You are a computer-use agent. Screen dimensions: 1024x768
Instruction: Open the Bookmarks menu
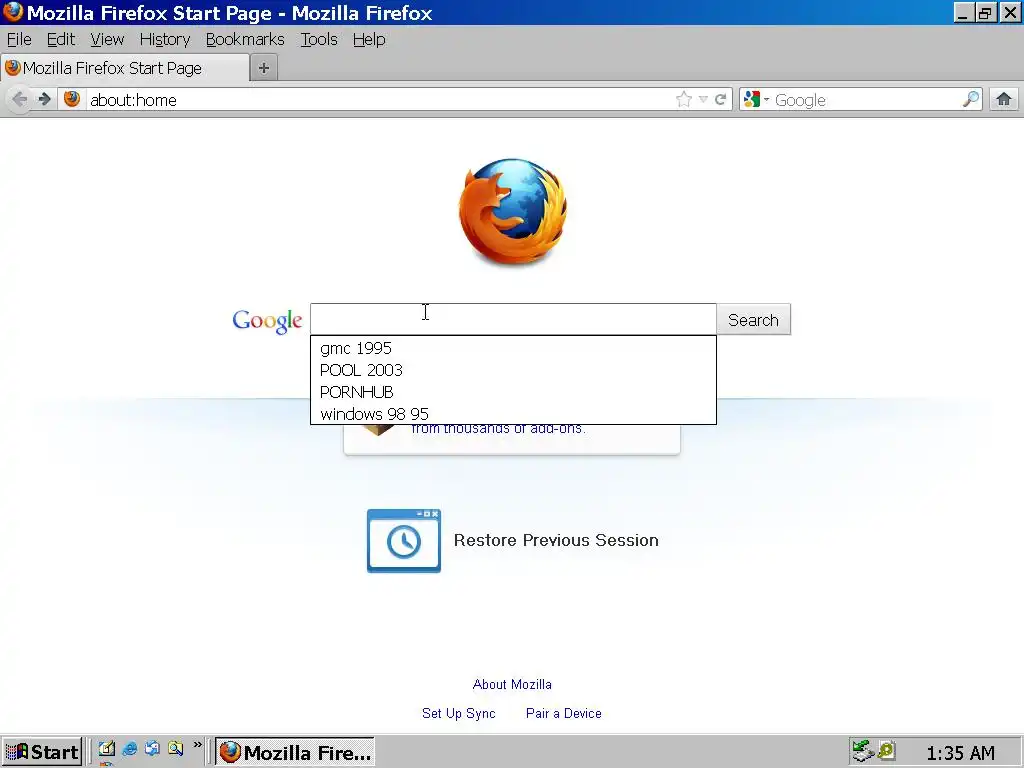point(245,39)
